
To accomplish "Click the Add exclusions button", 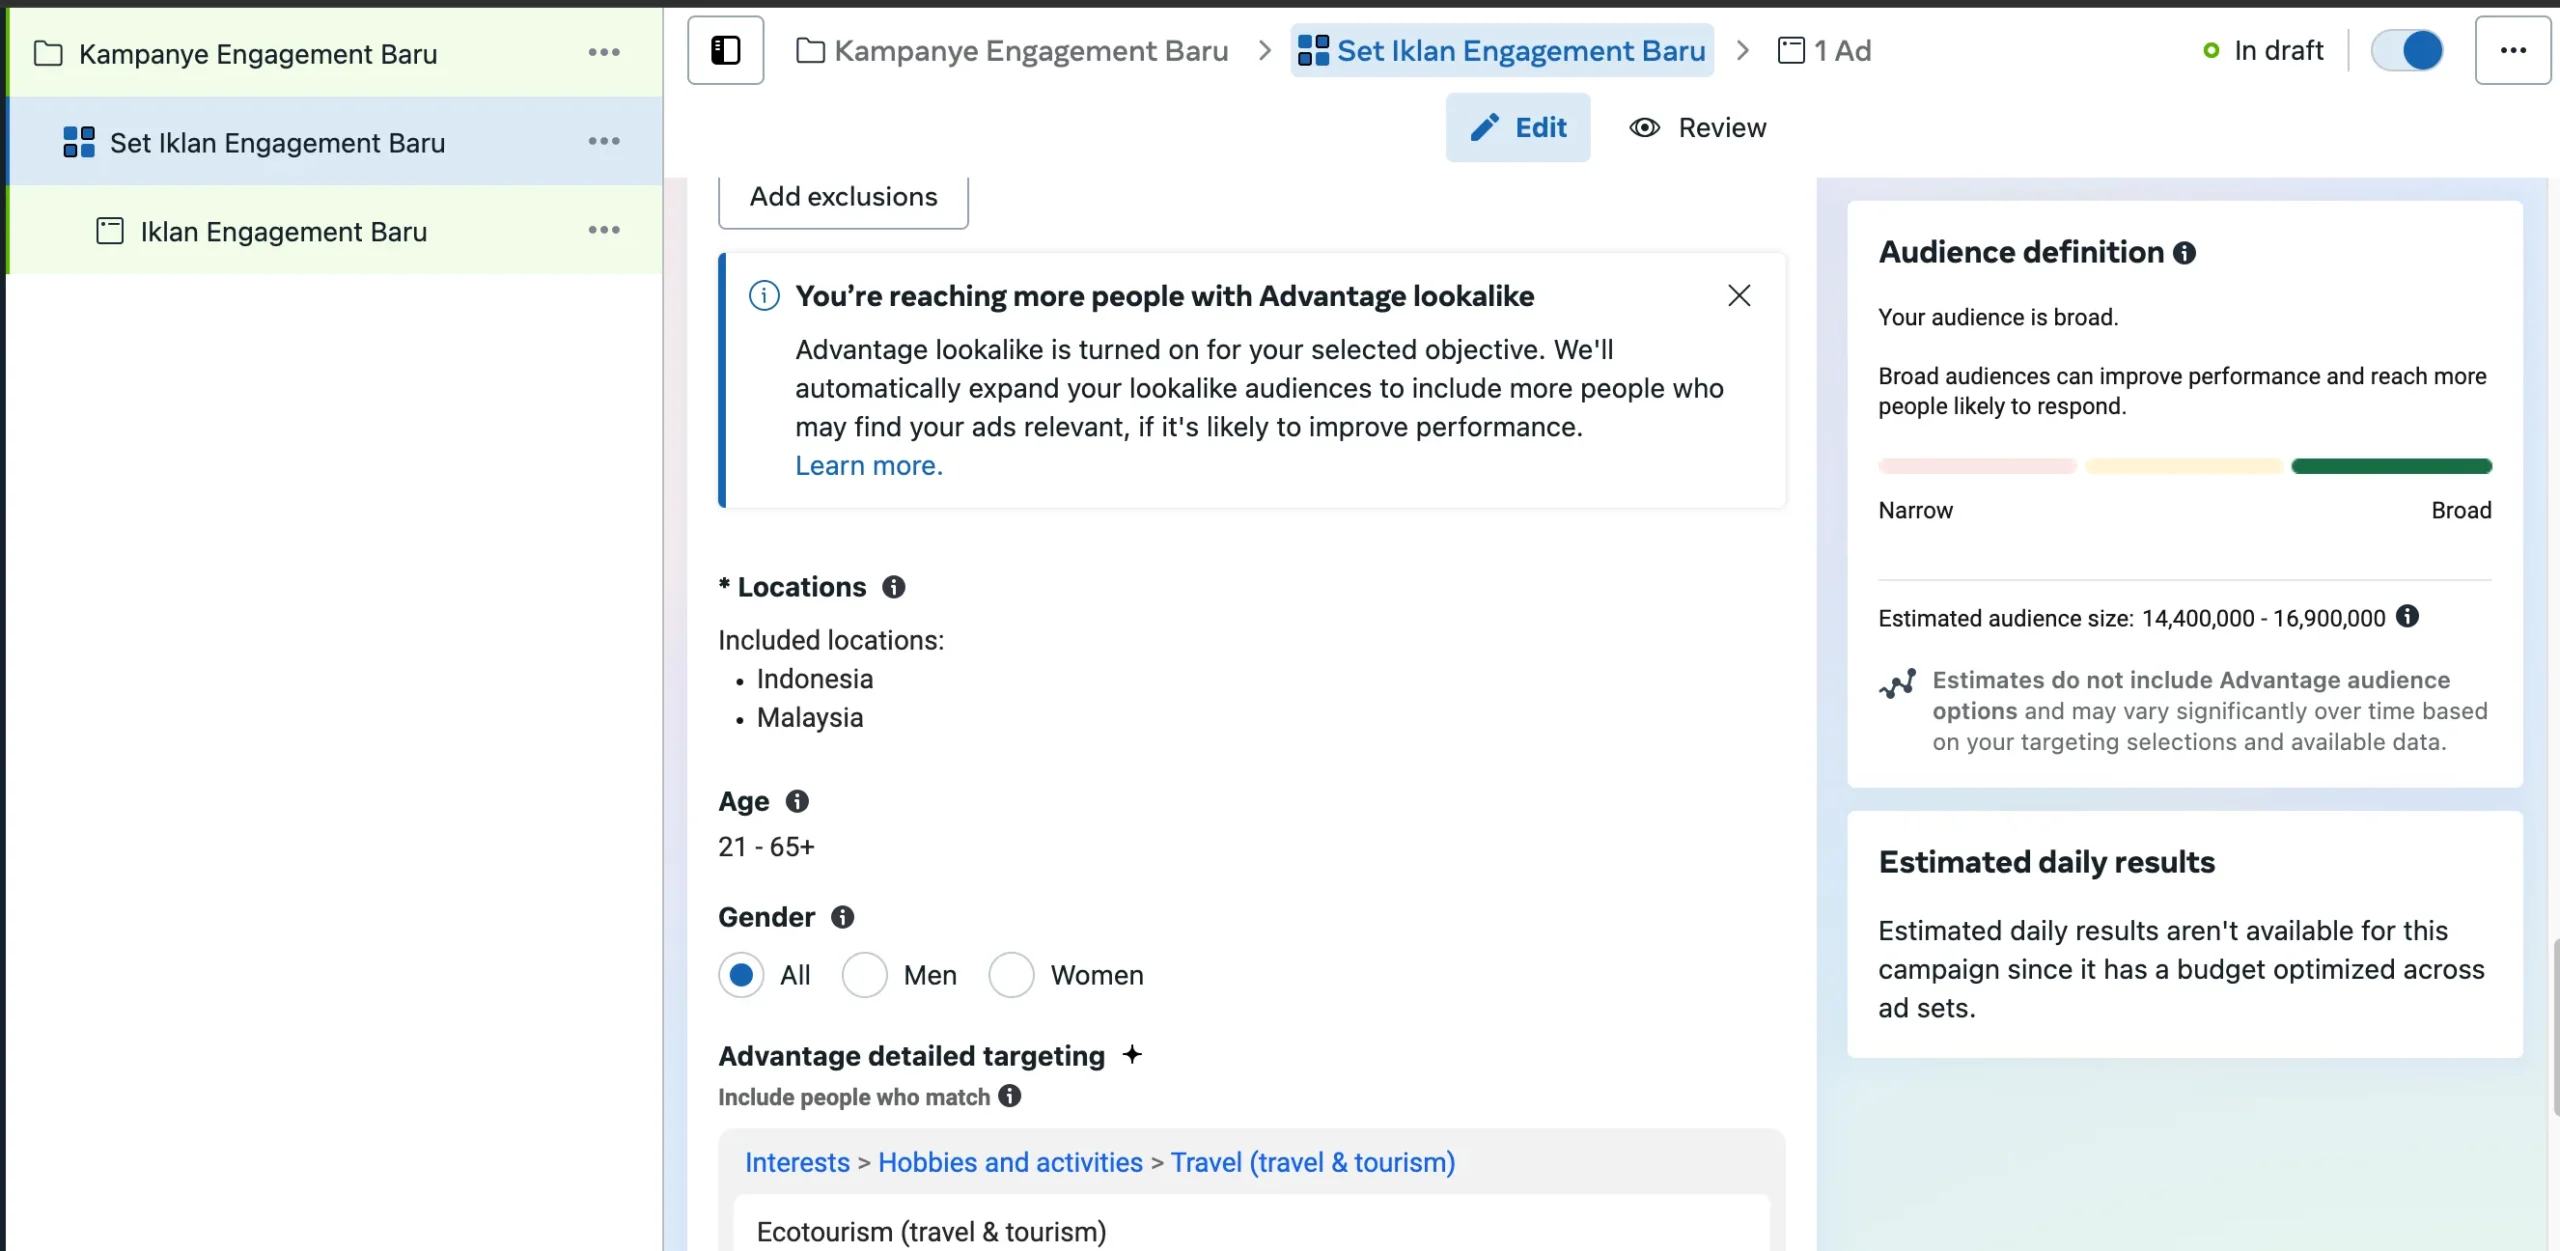I will (843, 197).
